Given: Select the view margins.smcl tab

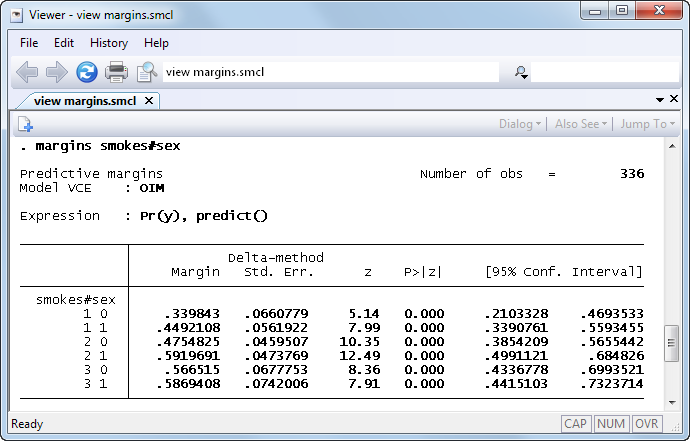Looking at the screenshot, I should pyautogui.click(x=86, y=100).
